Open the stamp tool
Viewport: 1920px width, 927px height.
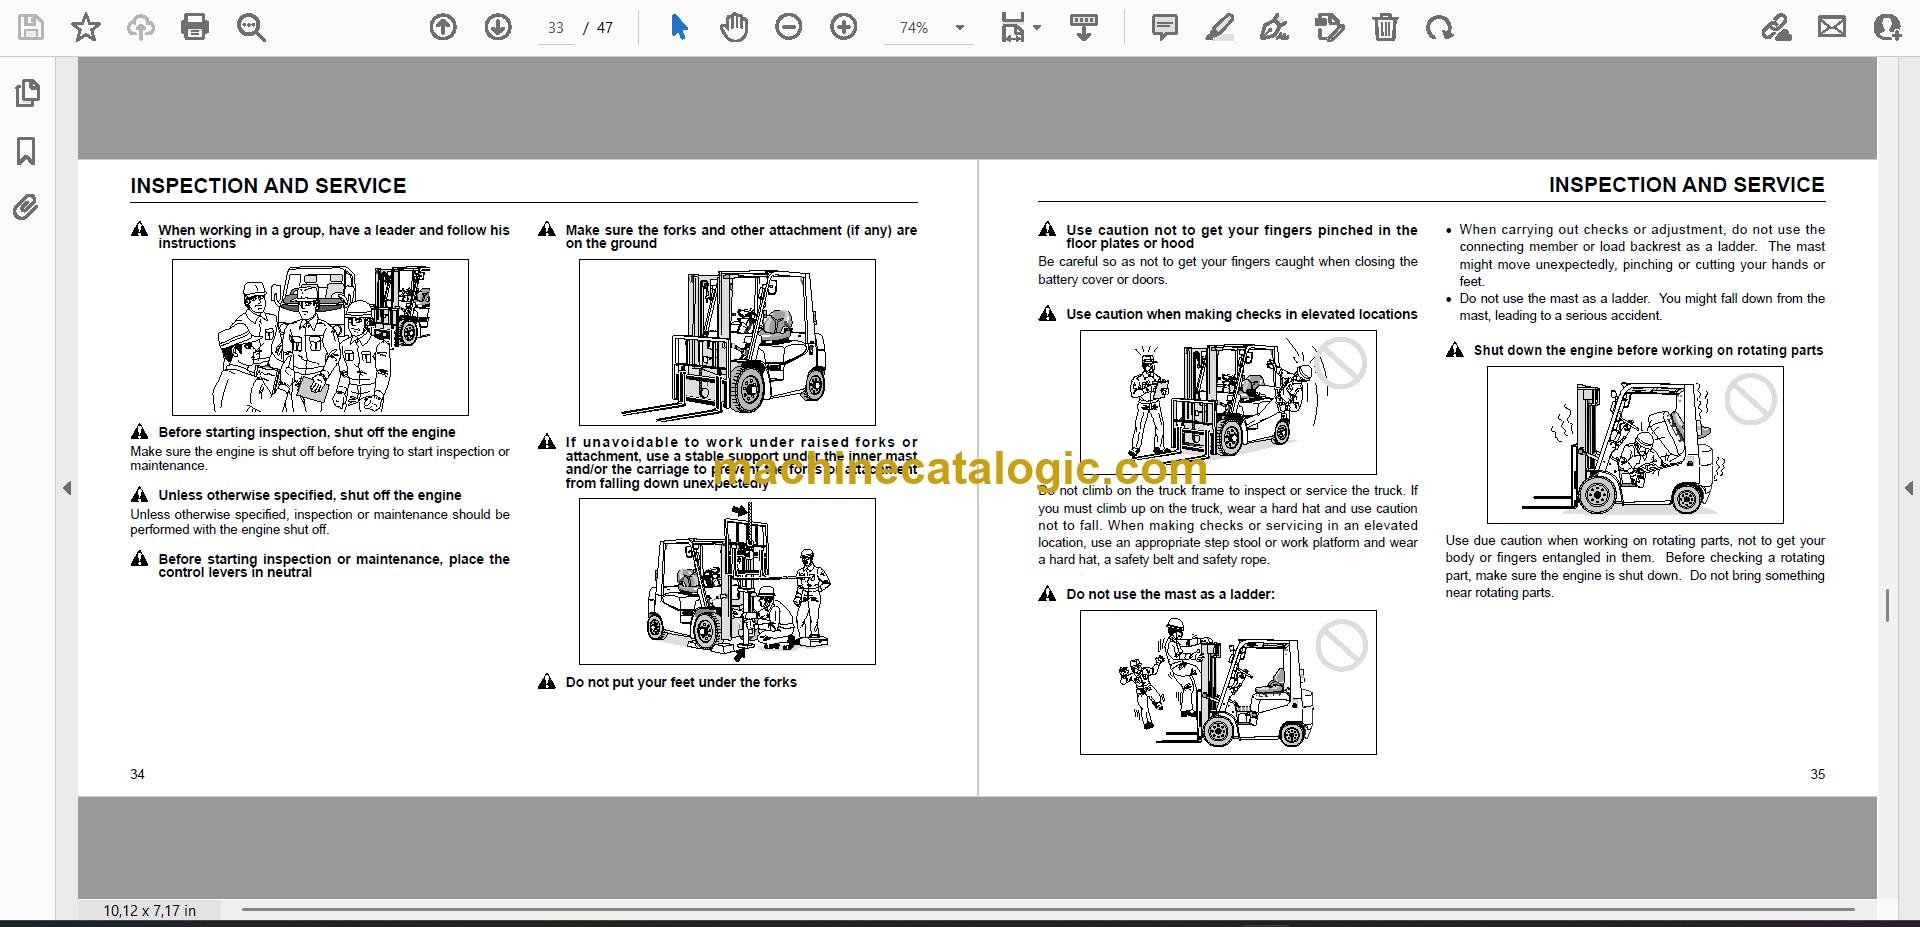[1330, 27]
